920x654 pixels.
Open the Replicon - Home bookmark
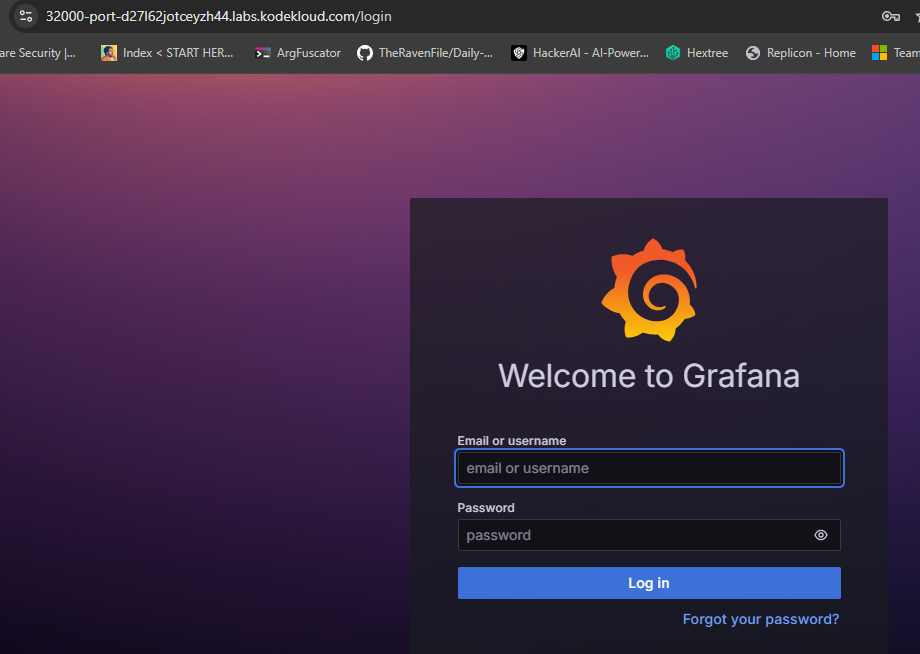tap(800, 53)
